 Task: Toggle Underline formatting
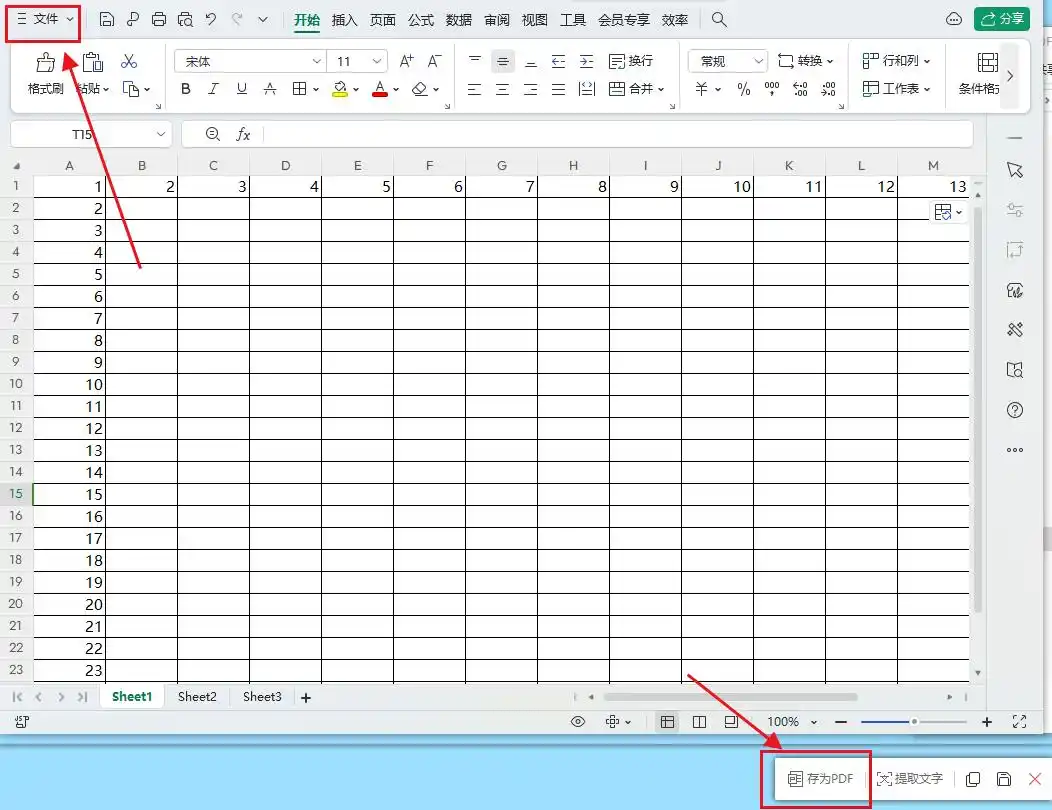[242, 89]
